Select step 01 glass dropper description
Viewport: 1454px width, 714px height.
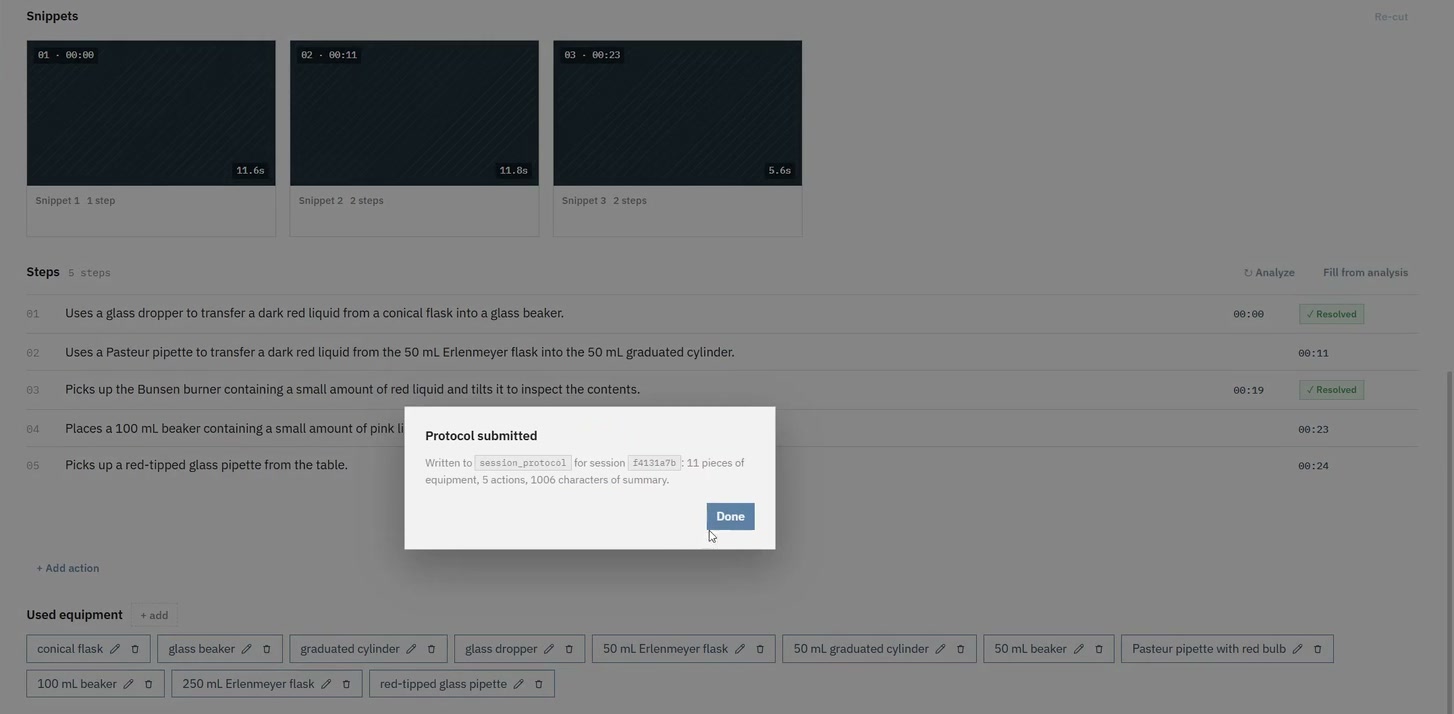314,313
